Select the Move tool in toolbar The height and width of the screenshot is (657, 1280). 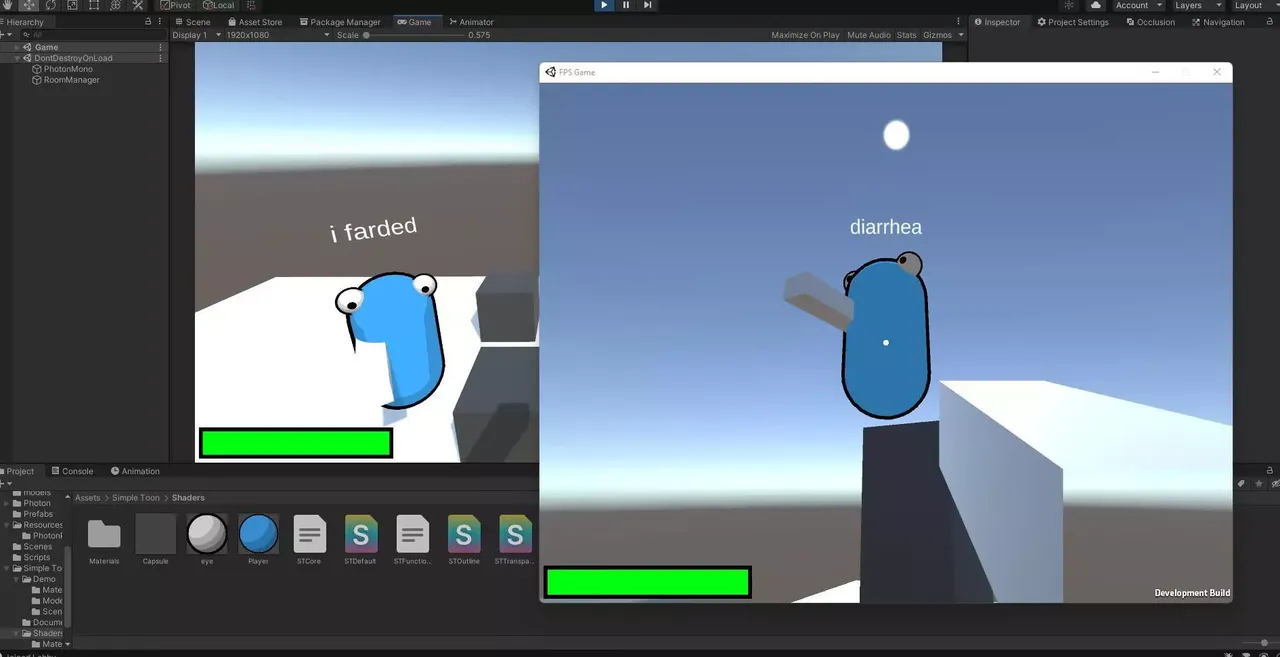coord(28,5)
